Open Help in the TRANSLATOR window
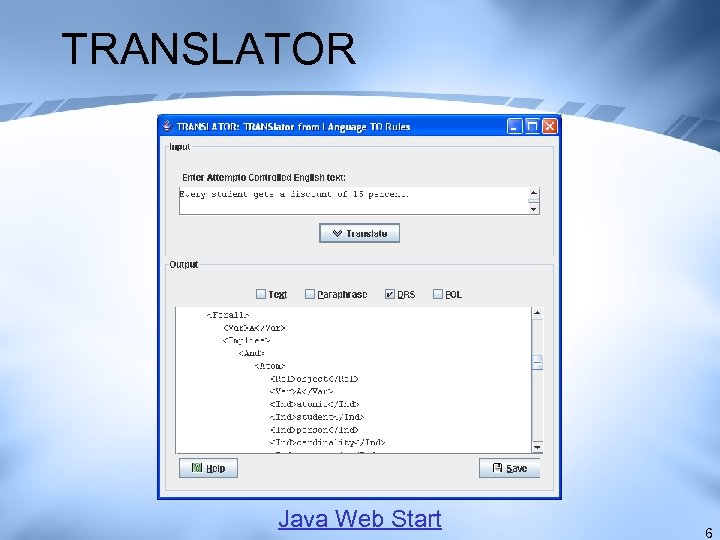The height and width of the screenshot is (540, 720). click(208, 468)
